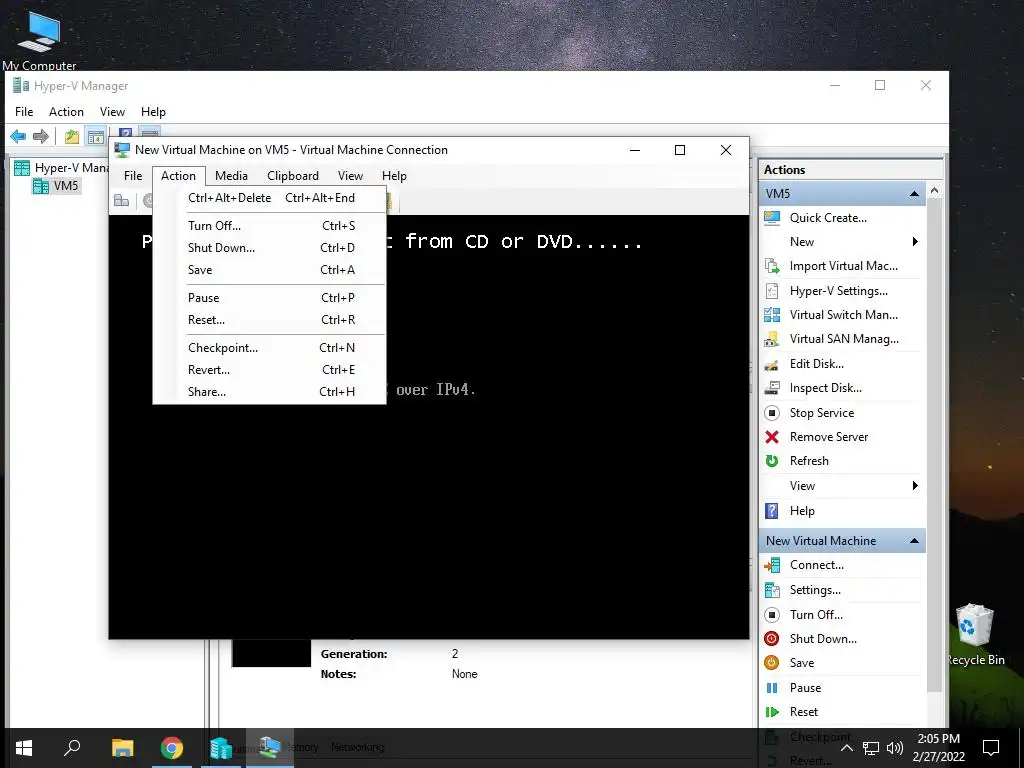Click the Inspect Disk icon

pyautogui.click(x=772, y=388)
